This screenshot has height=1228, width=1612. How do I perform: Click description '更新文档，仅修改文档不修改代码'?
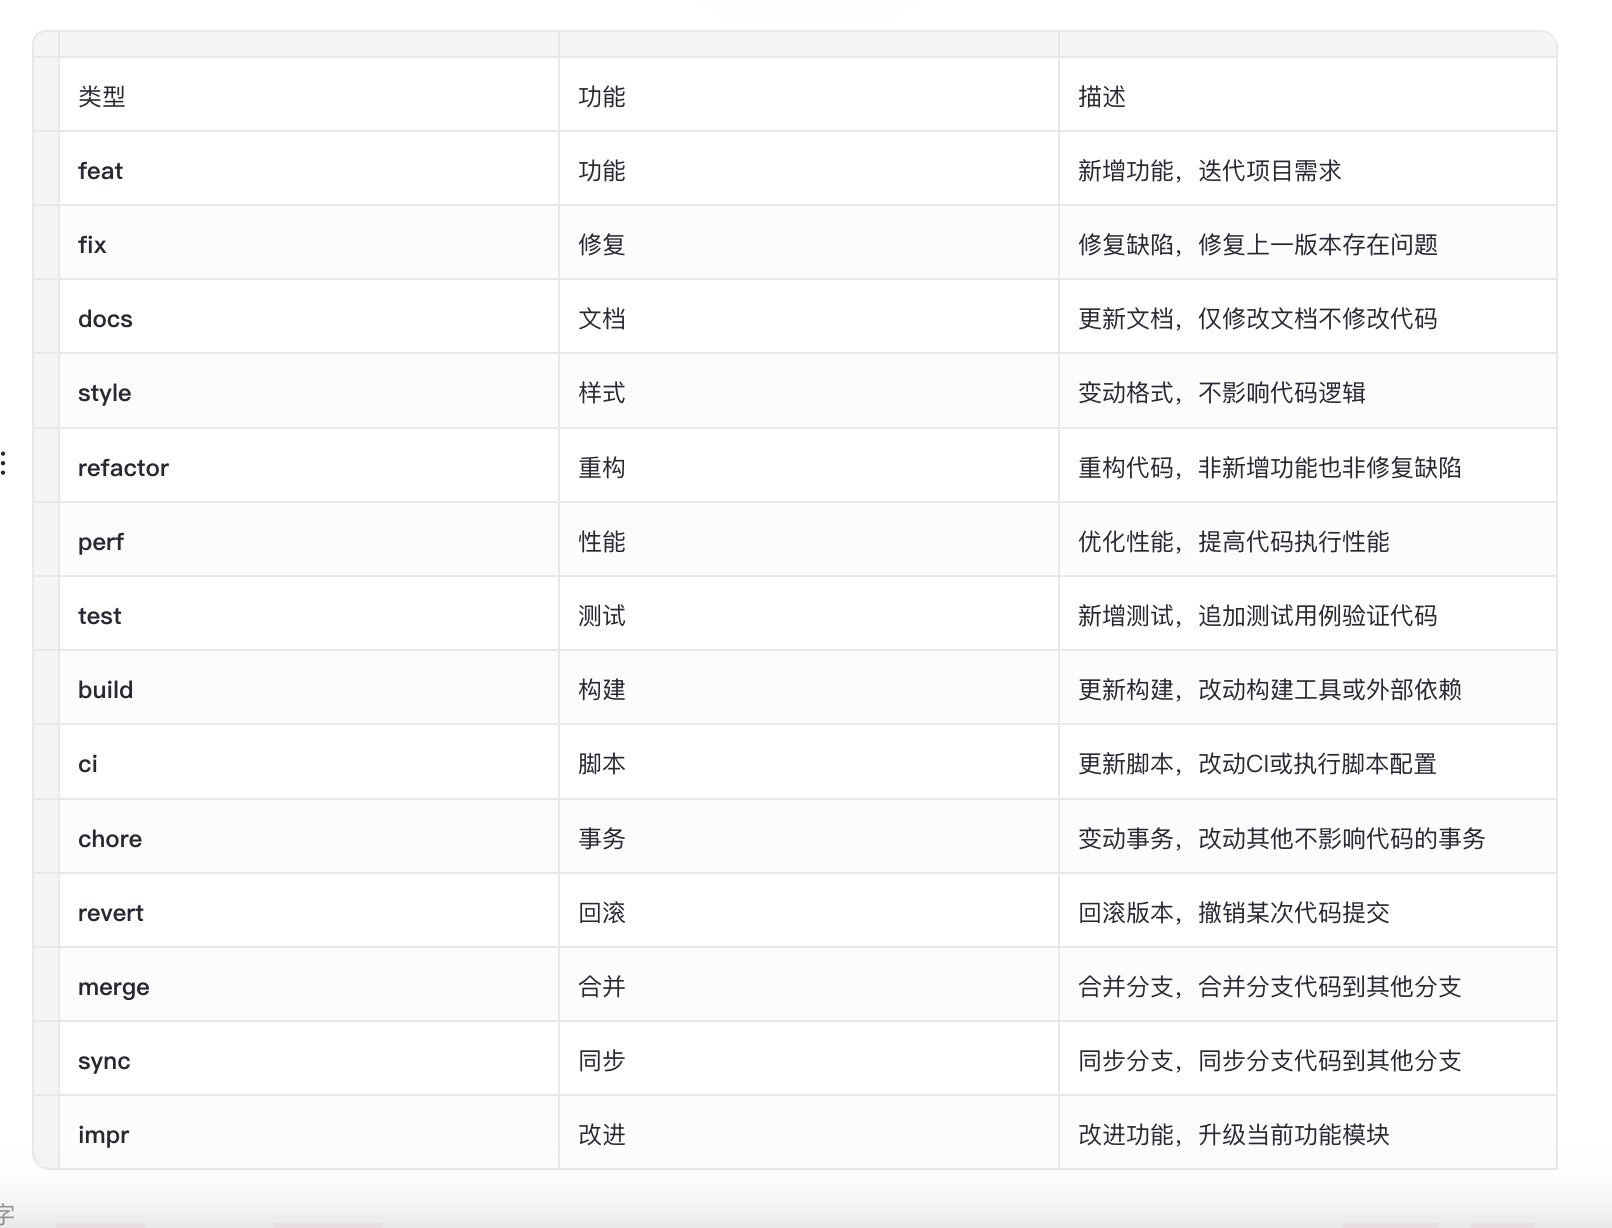[x=1258, y=318]
